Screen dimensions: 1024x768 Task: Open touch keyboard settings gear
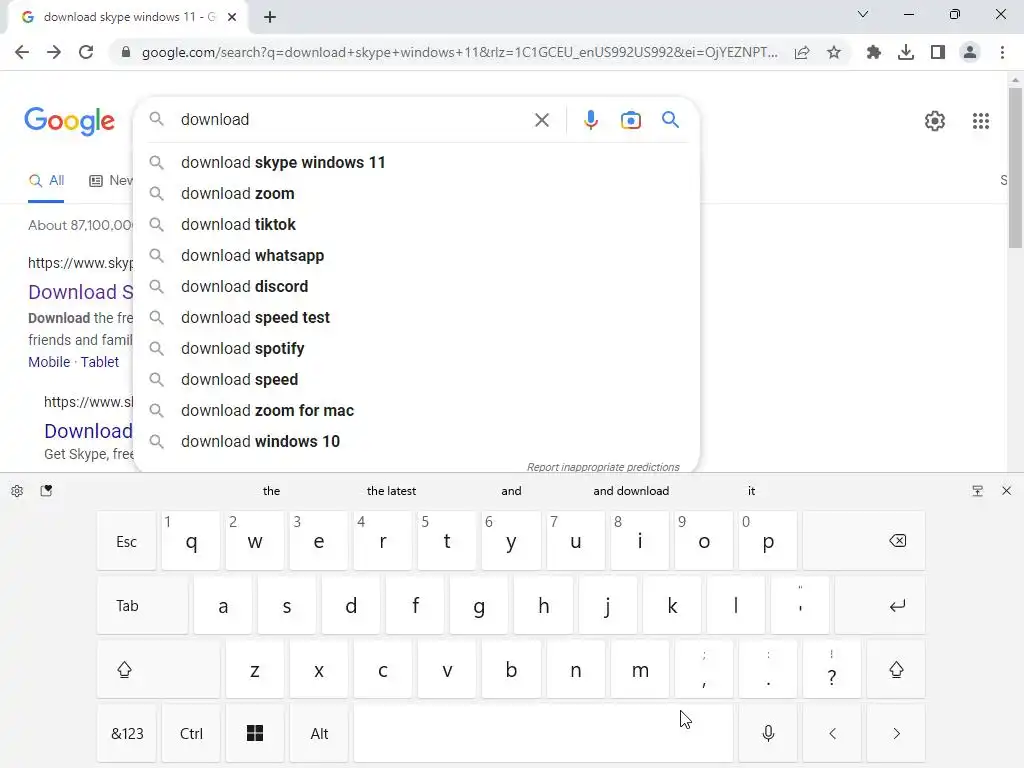pos(17,491)
